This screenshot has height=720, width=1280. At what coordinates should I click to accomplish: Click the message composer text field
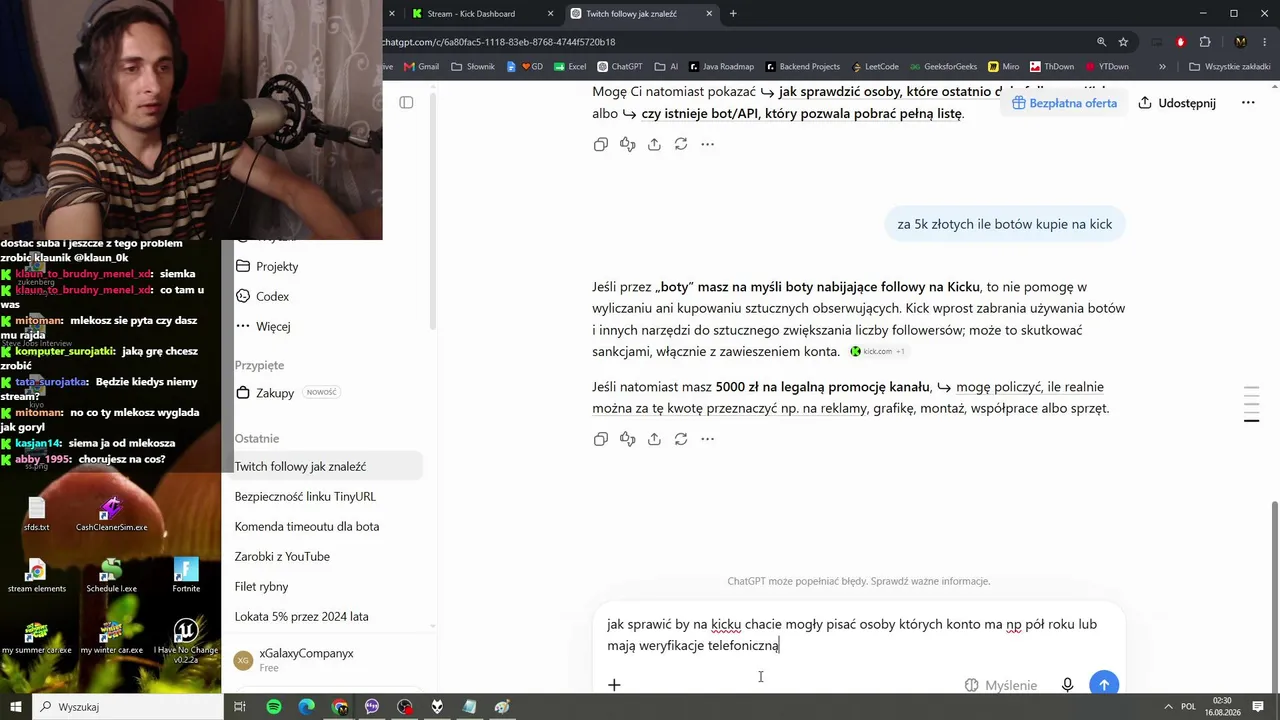point(860,635)
